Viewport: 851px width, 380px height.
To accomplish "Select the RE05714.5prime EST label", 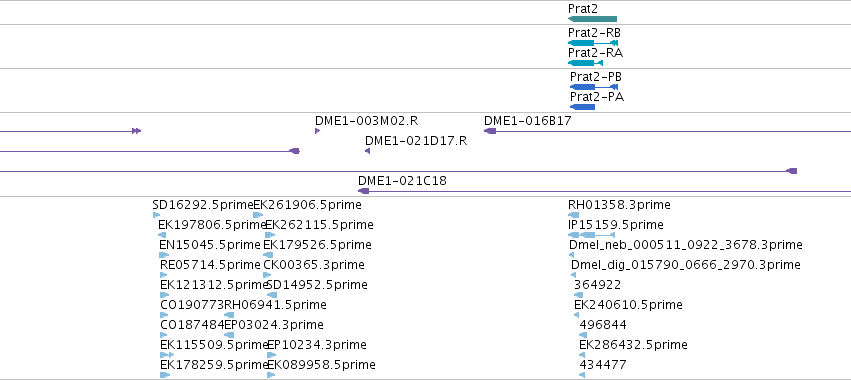I will 211,265.
